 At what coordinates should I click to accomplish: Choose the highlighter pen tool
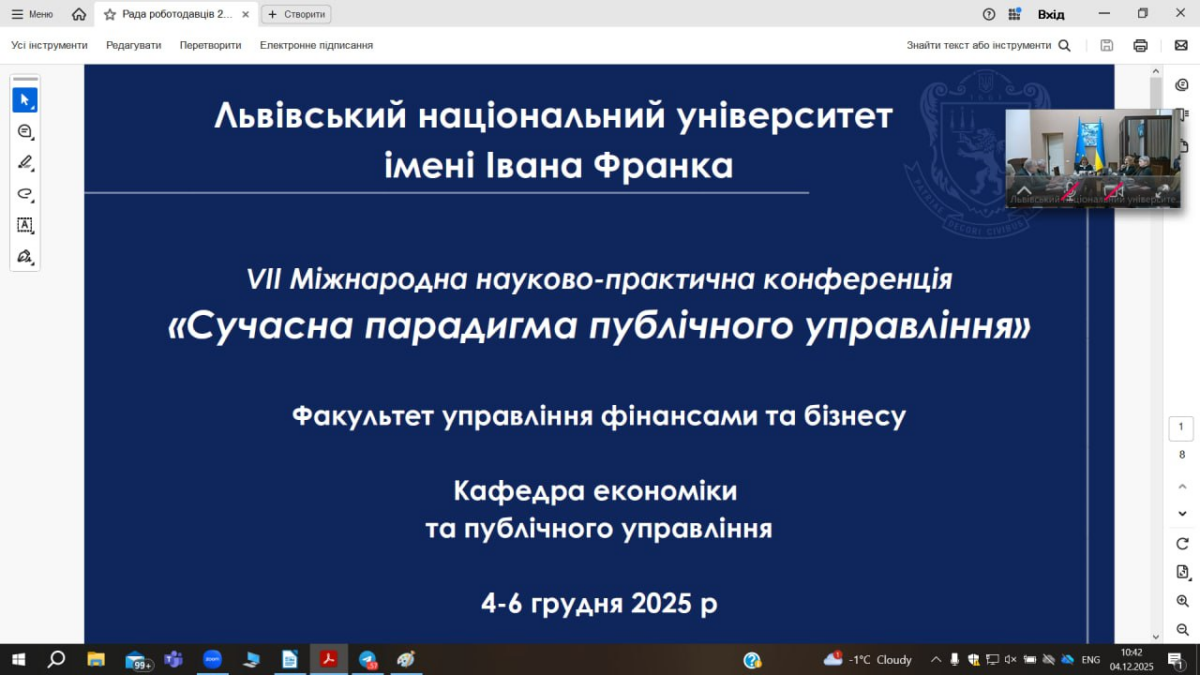tap(25, 163)
